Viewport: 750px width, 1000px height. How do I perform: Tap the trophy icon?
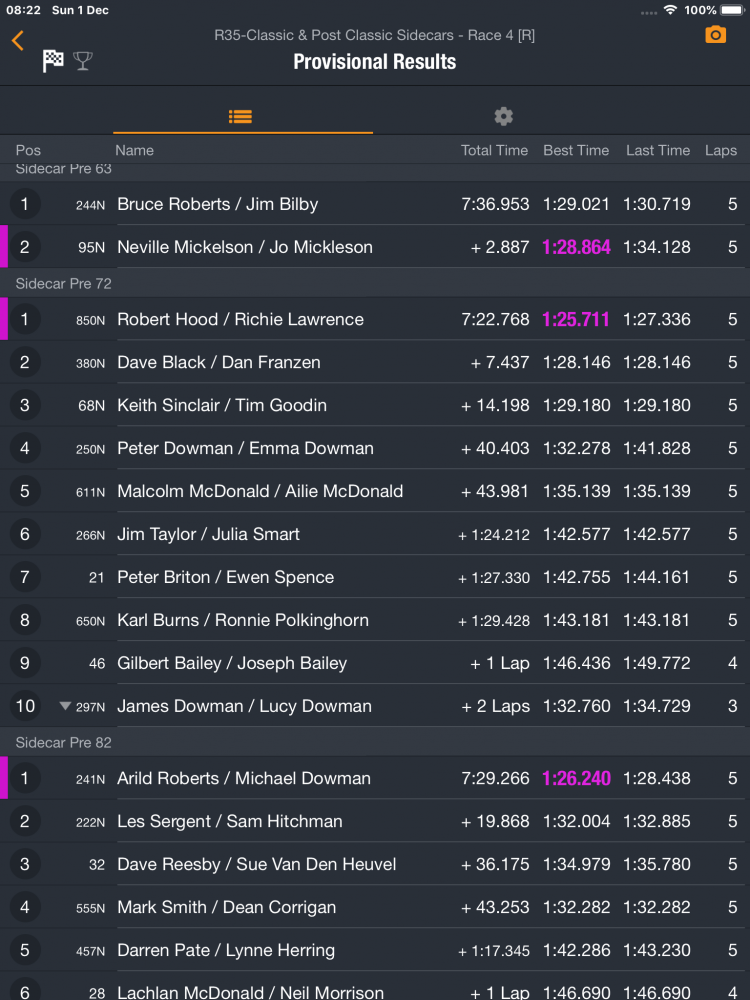83,61
